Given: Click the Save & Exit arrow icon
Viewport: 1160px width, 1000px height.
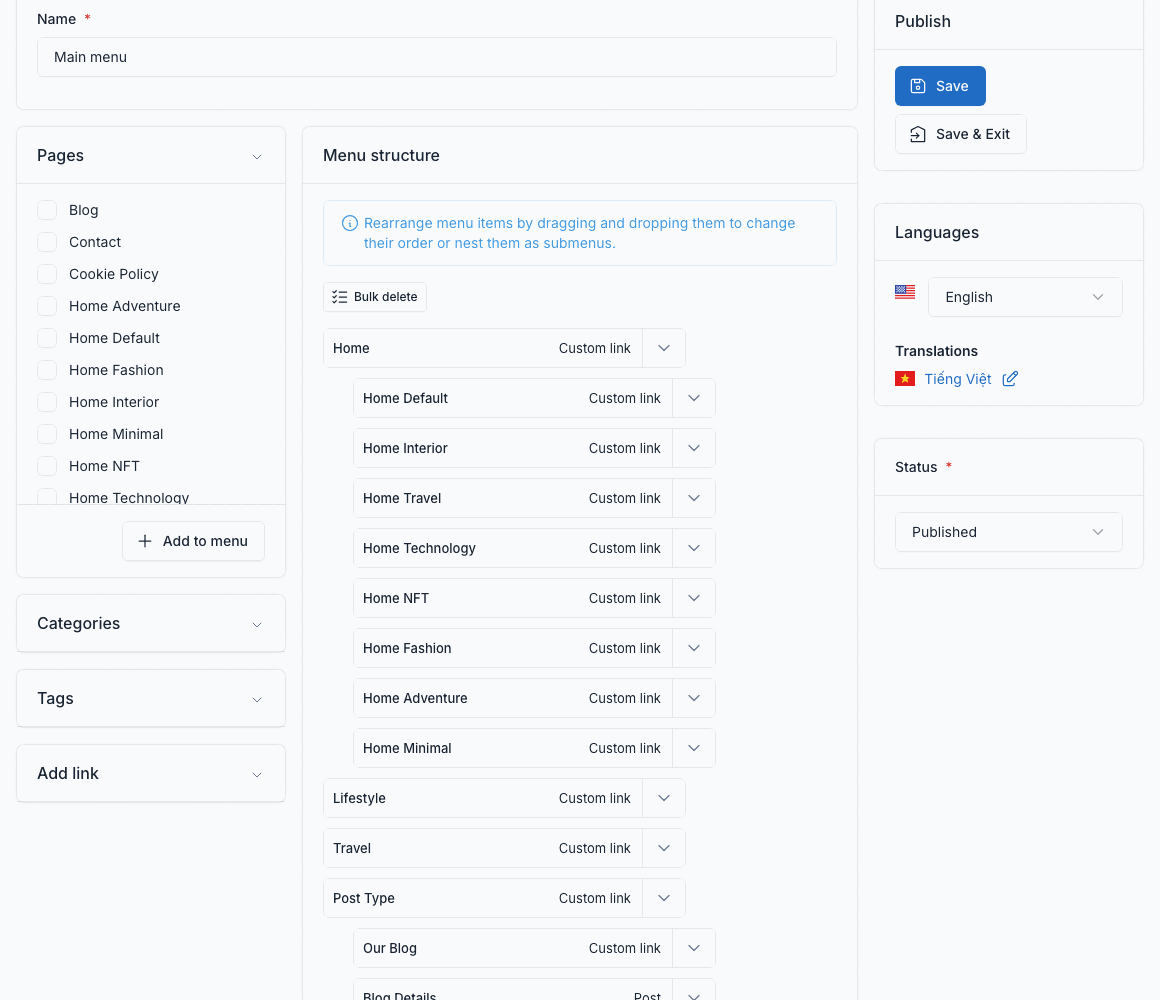Looking at the screenshot, I should [917, 134].
